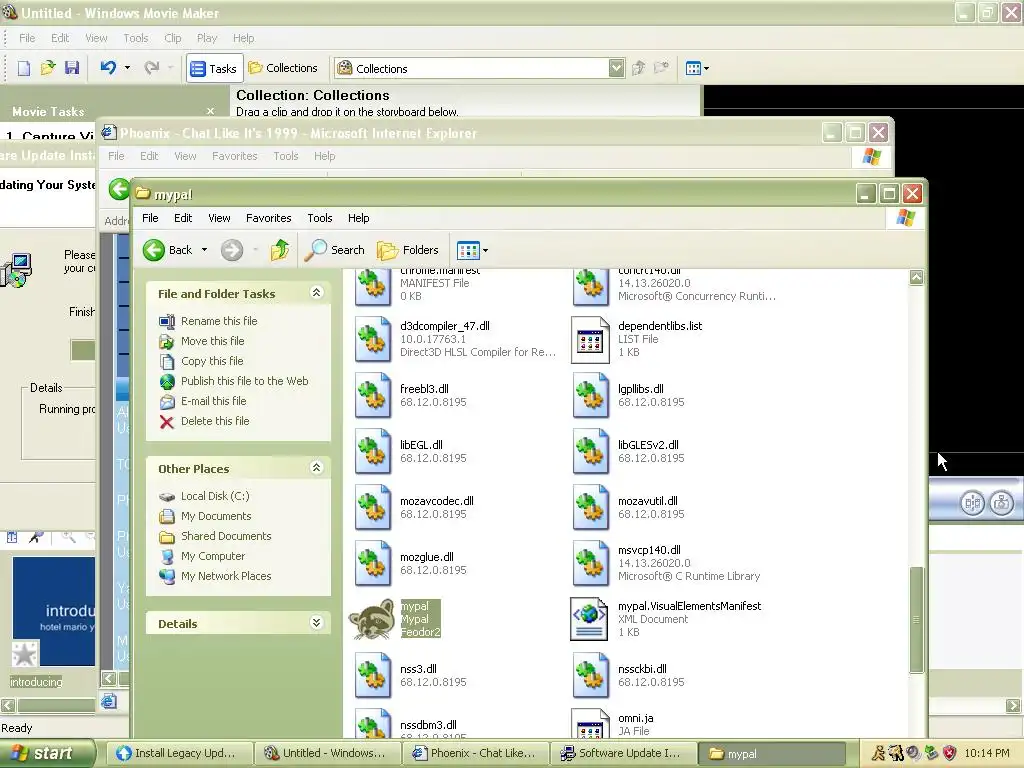Switch to Install Legacy Update taskbar item
This screenshot has height=768, width=1024.
[x=178, y=753]
